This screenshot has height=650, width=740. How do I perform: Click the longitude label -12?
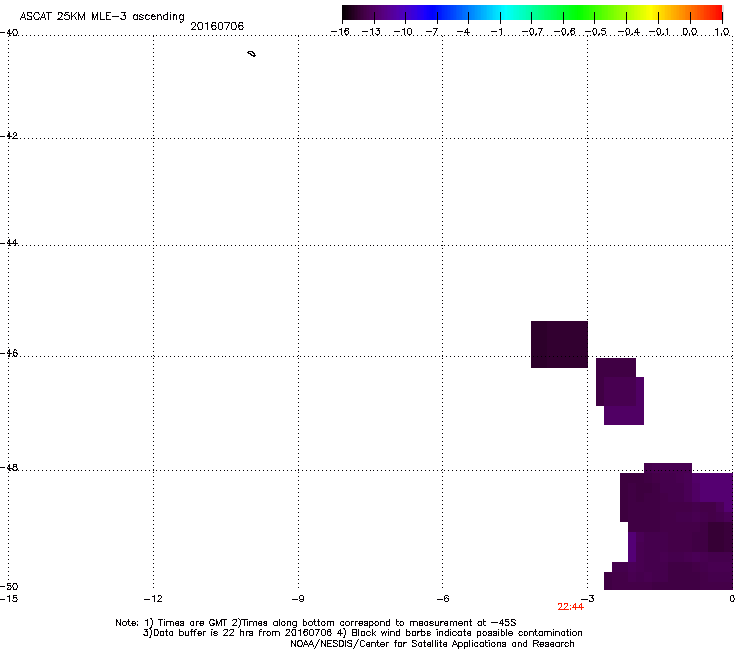click(x=153, y=599)
